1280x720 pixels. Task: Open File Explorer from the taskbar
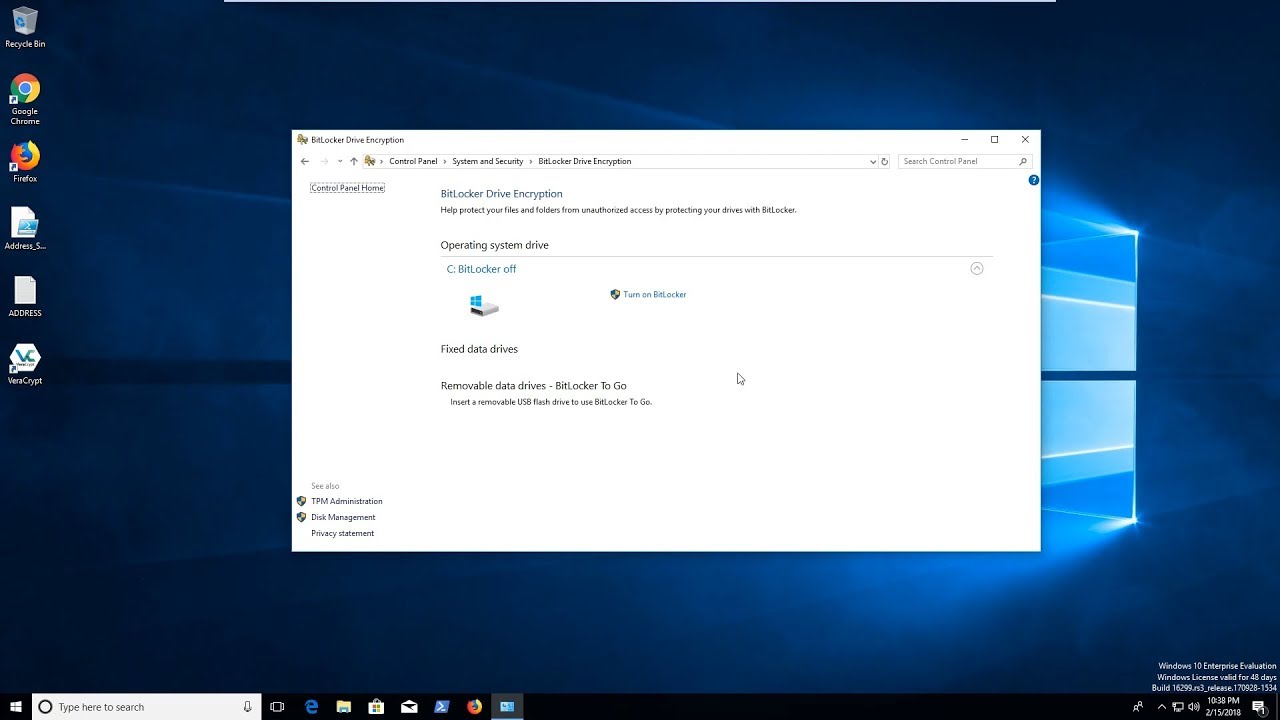(344, 707)
